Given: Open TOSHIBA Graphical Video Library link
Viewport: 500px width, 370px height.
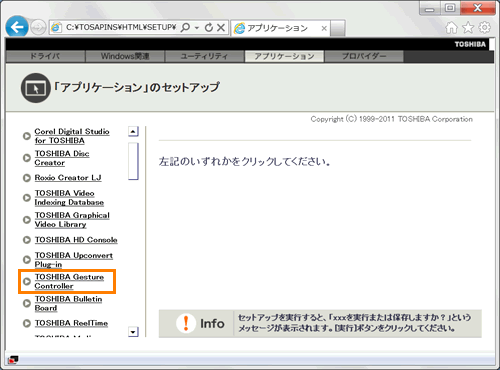Looking at the screenshot, I should pos(72,220).
